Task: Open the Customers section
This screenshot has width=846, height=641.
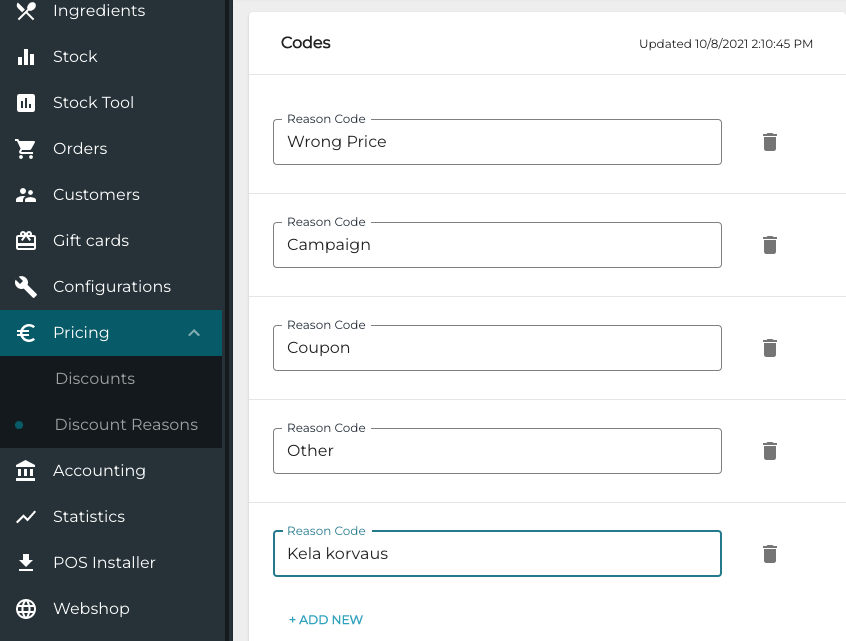Action: [x=96, y=195]
